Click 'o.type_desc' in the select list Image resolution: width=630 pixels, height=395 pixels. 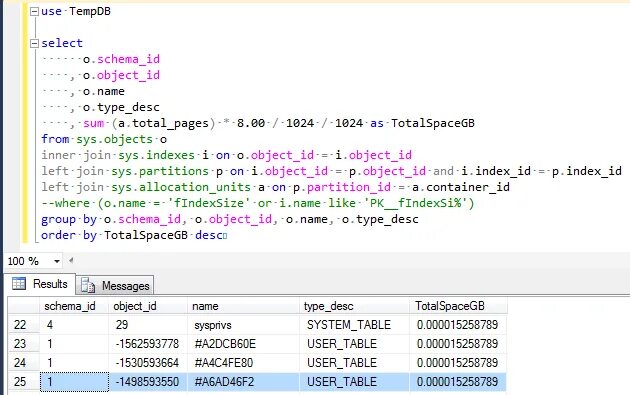click(x=121, y=107)
